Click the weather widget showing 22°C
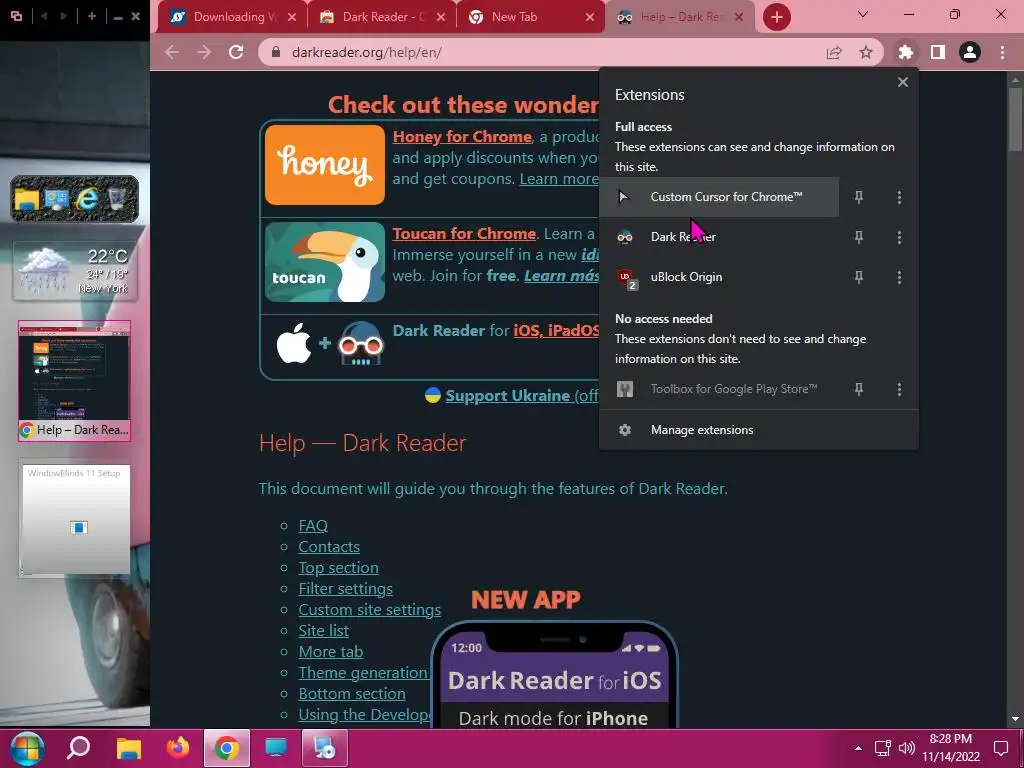 tap(75, 271)
